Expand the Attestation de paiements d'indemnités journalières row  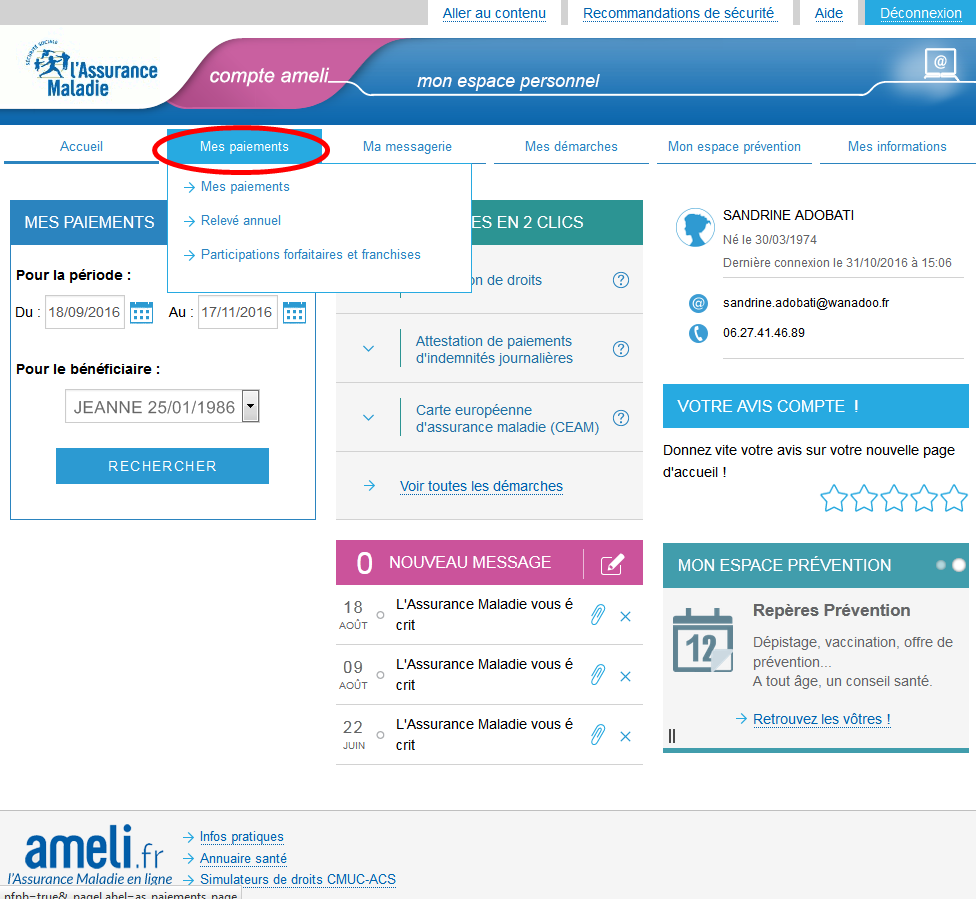coord(368,349)
